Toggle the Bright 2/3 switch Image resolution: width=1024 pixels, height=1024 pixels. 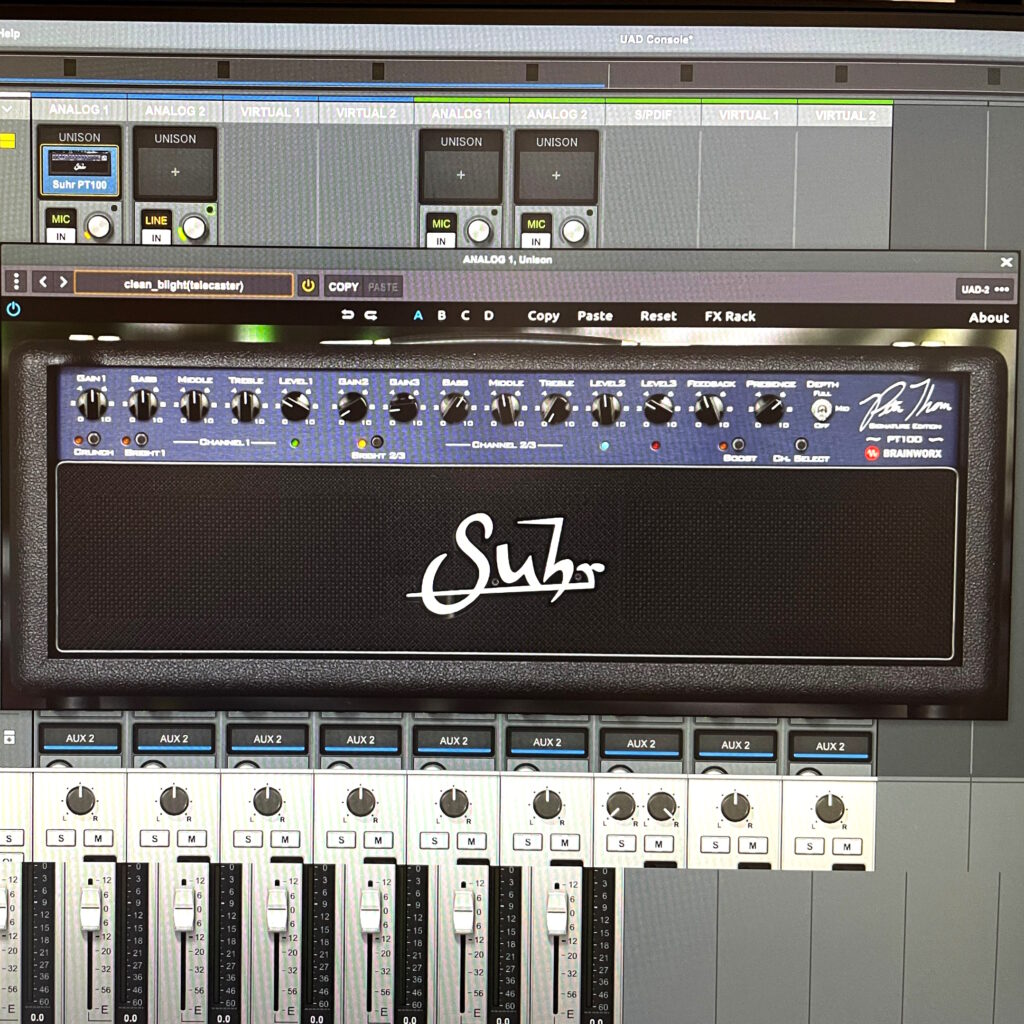pos(377,442)
